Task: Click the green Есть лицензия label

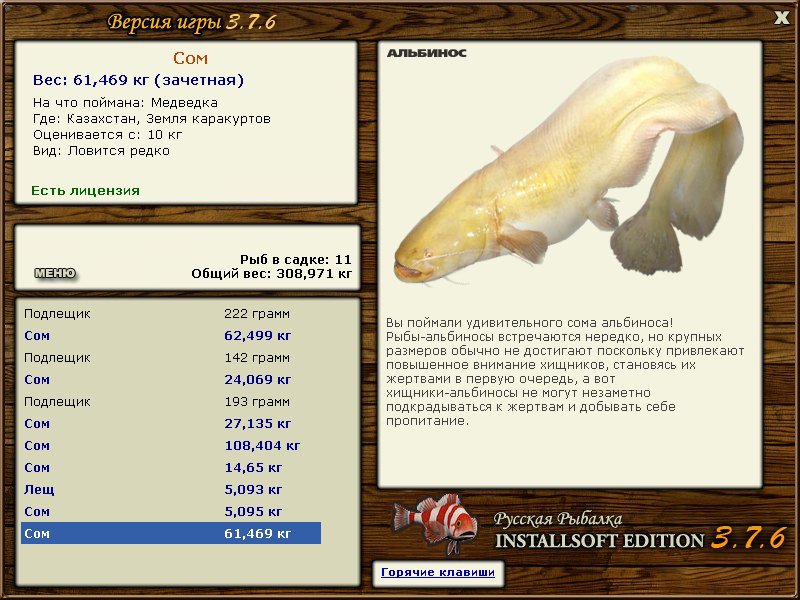Action: tap(85, 190)
